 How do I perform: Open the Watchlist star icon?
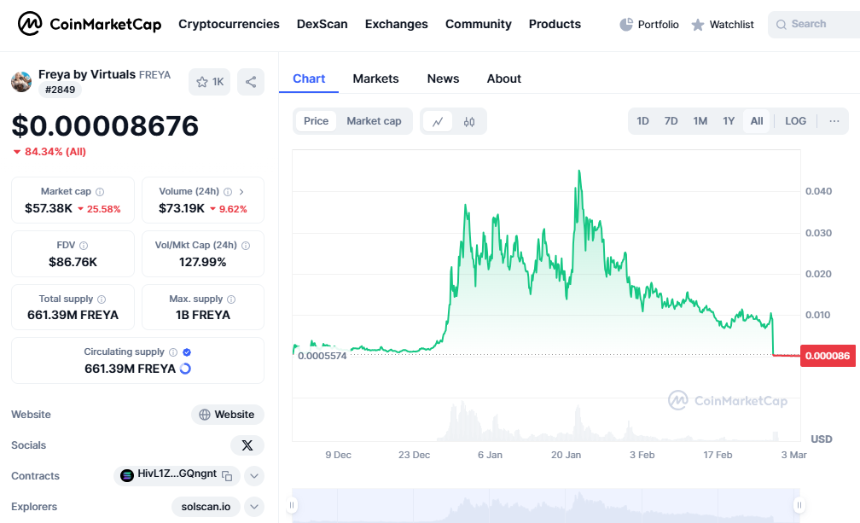point(698,25)
